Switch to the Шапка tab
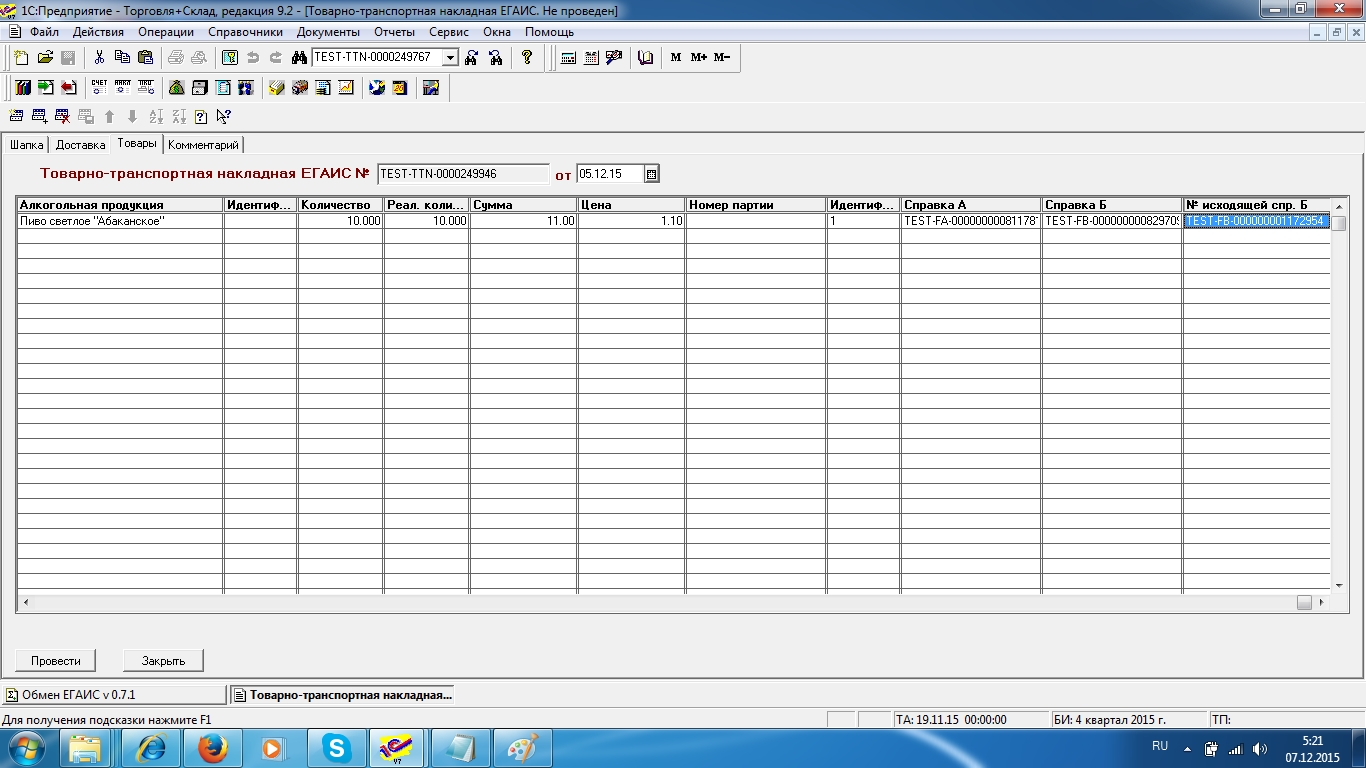Image resolution: width=1366 pixels, height=768 pixels. pyautogui.click(x=26, y=145)
